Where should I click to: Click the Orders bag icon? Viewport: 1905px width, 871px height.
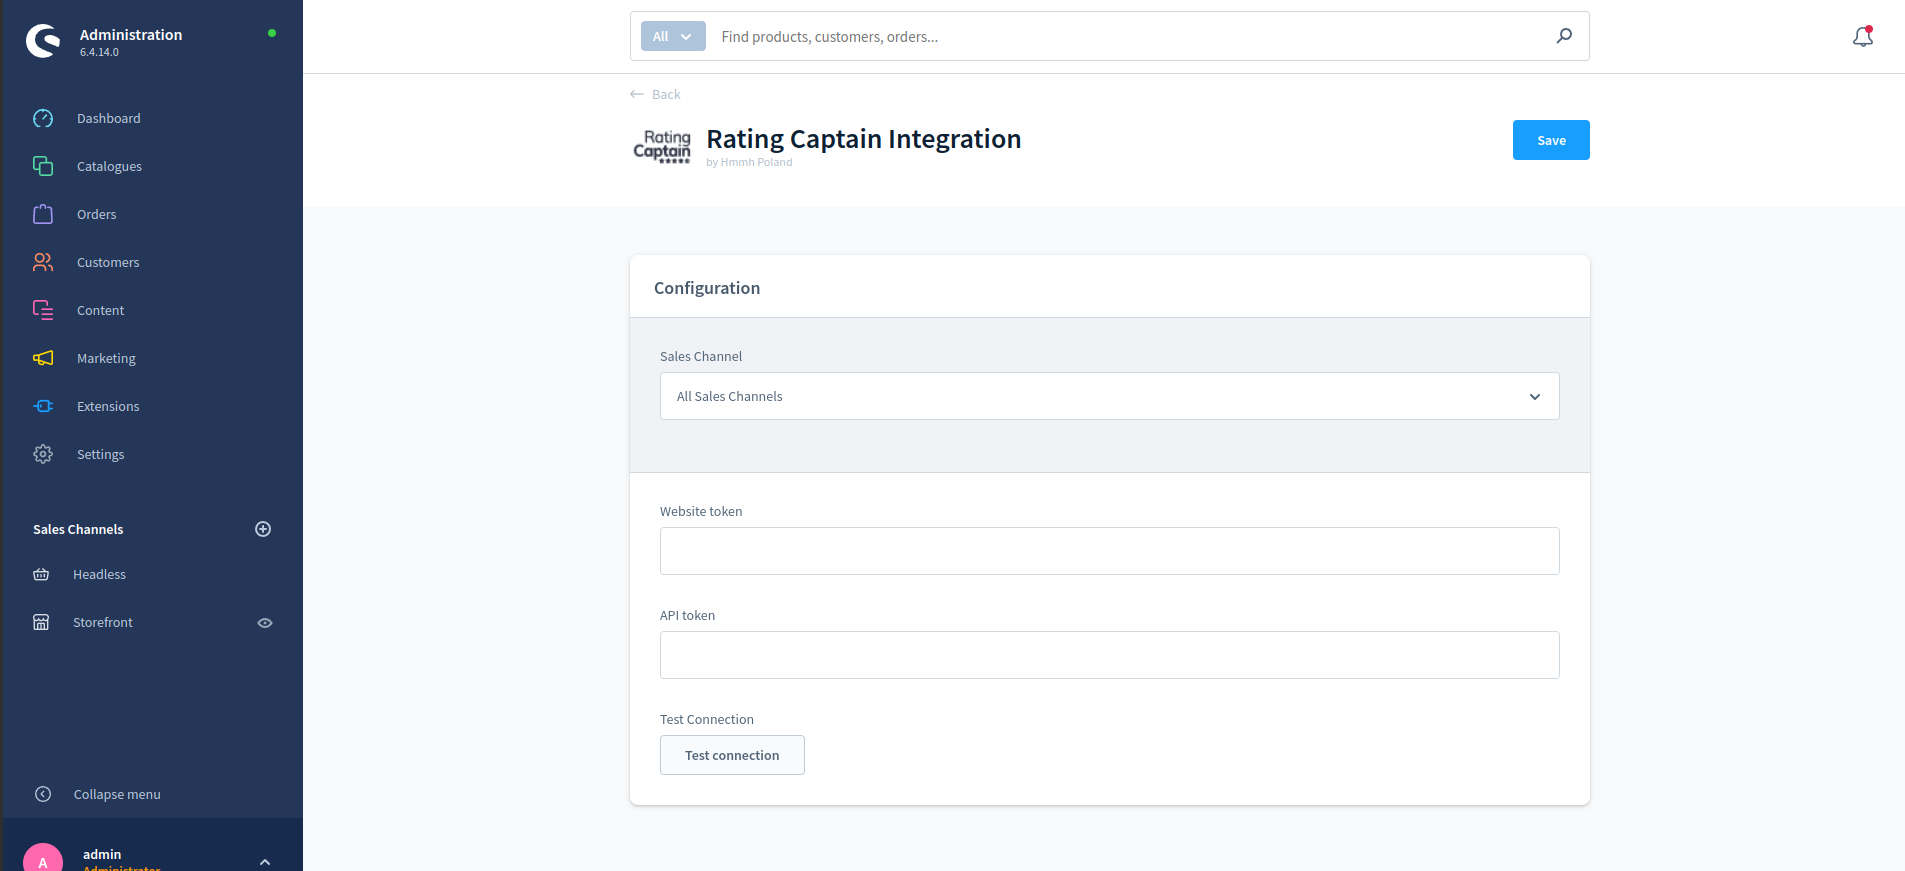tap(43, 214)
